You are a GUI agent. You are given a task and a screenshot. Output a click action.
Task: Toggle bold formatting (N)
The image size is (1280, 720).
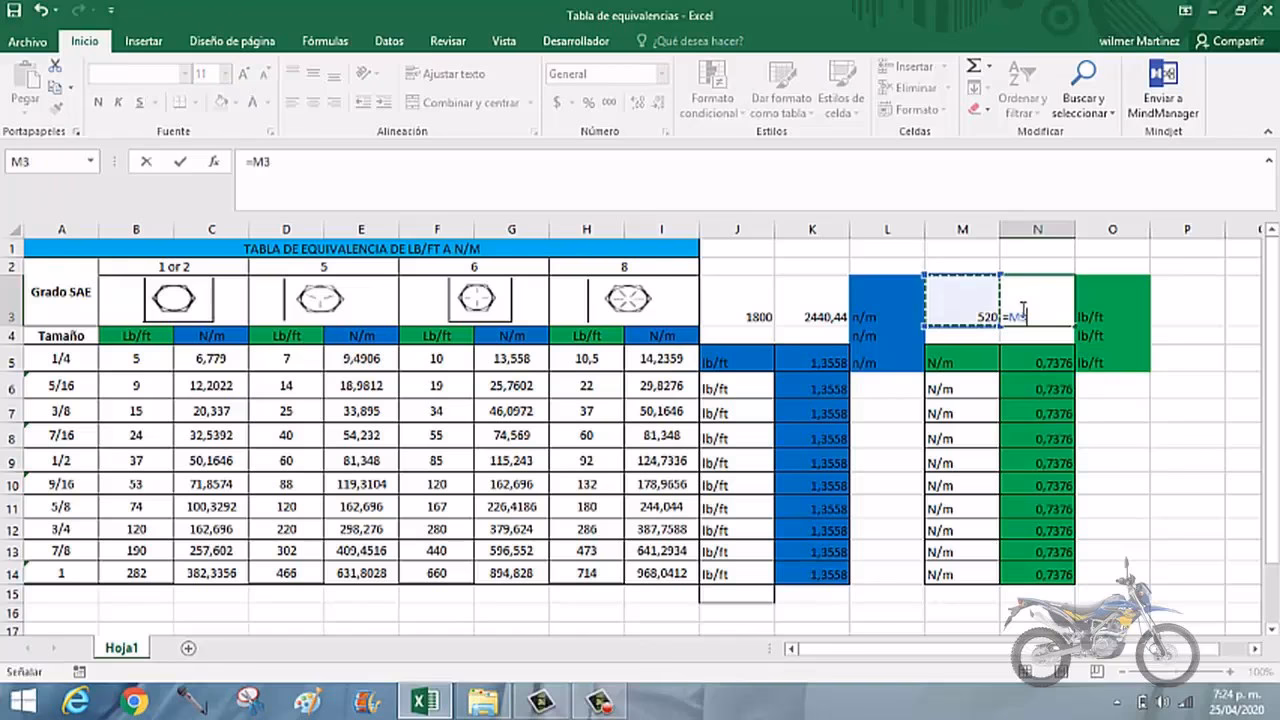[98, 102]
